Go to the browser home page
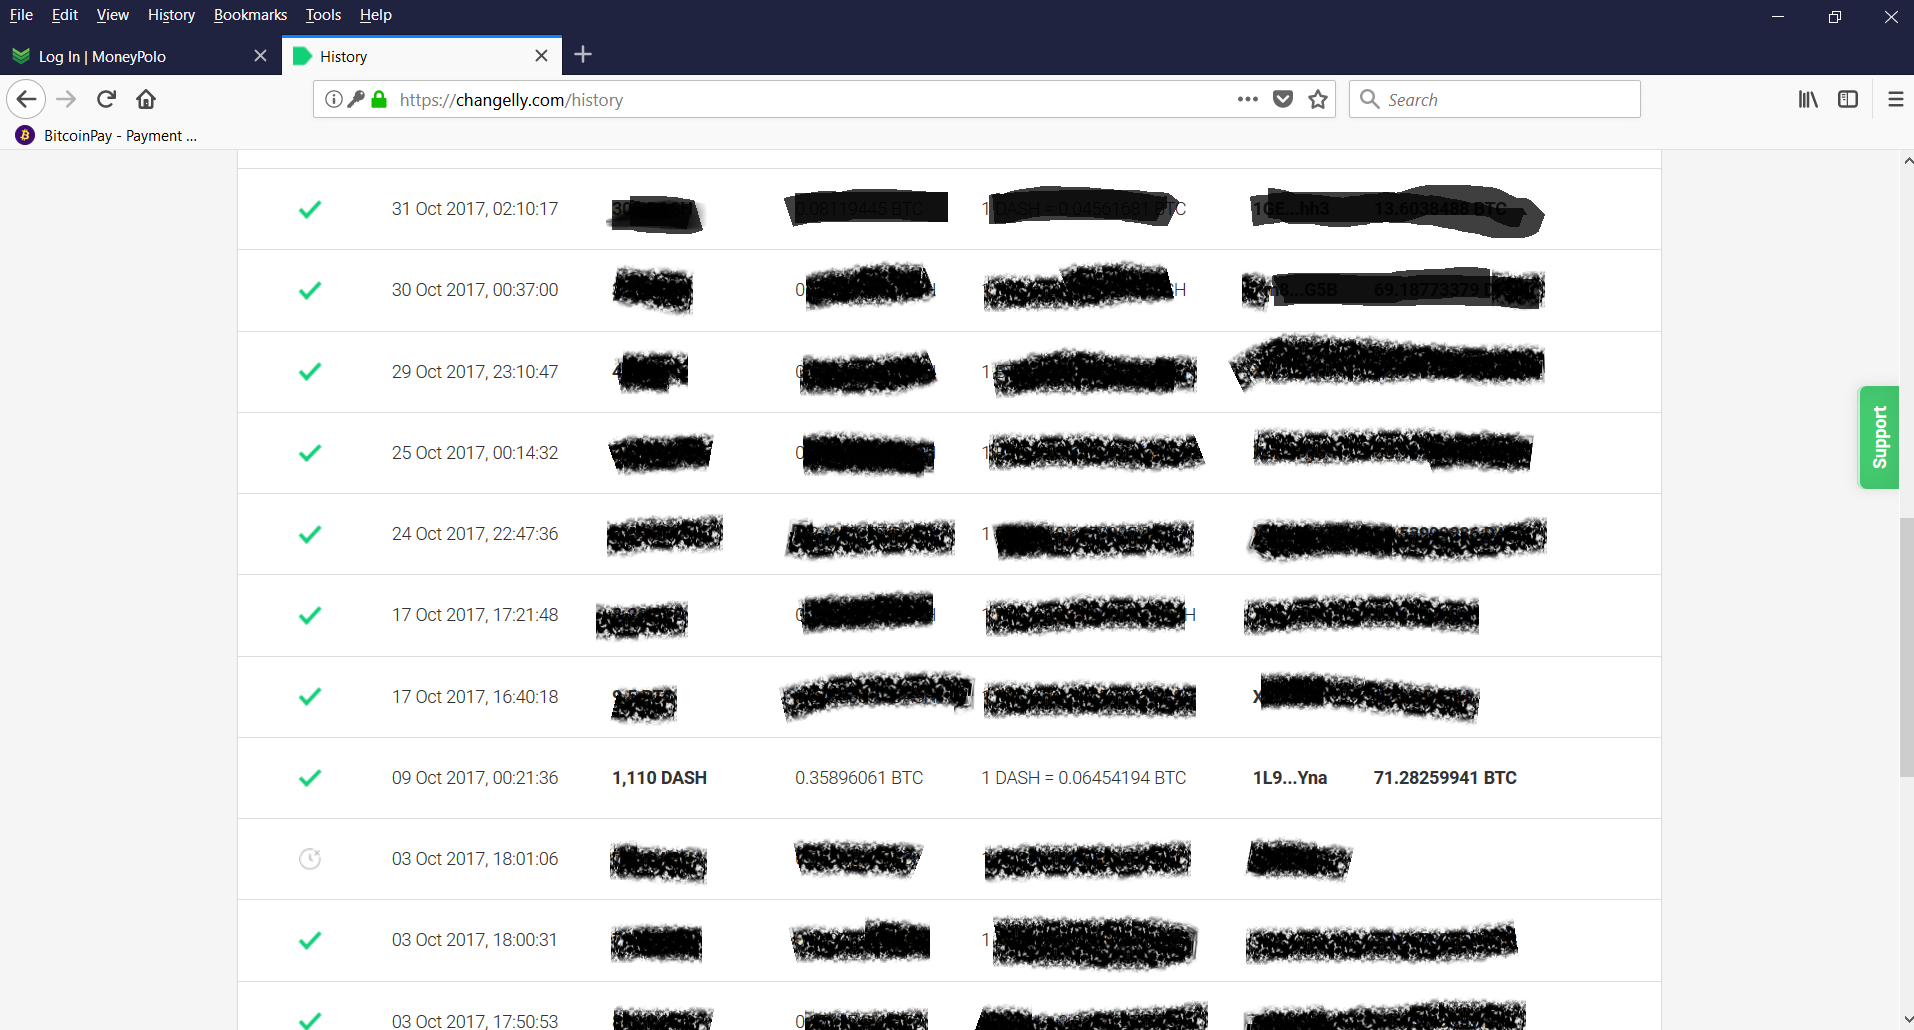Viewport: 1914px width, 1030px height. pos(146,99)
